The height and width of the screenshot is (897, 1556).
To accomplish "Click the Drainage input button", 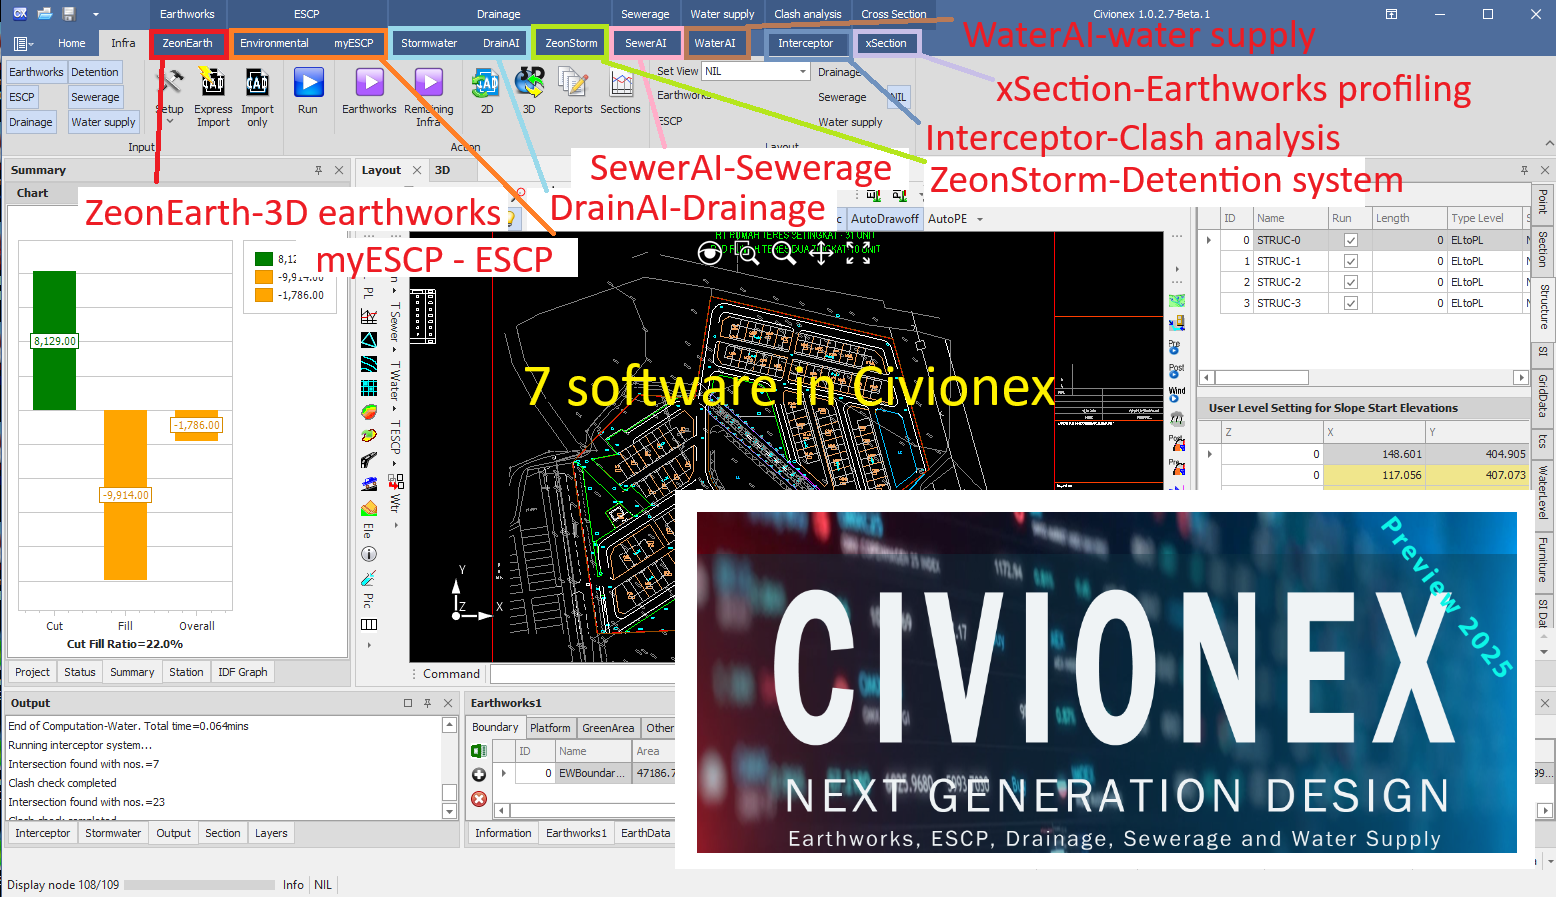I will (30, 122).
